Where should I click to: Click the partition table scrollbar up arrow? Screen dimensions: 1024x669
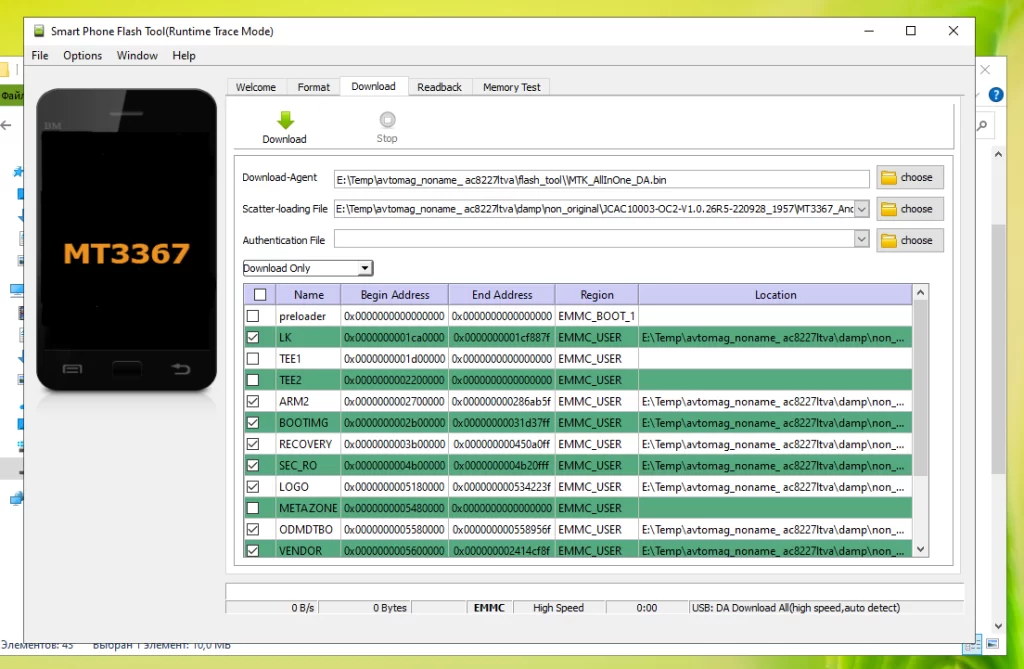pyautogui.click(x=920, y=293)
